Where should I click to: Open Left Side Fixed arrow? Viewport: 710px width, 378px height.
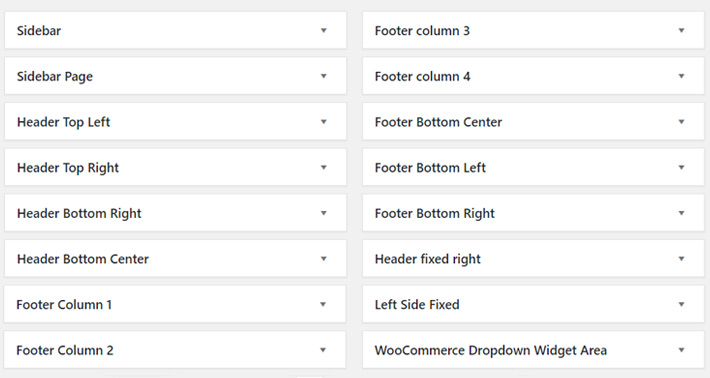(x=681, y=305)
